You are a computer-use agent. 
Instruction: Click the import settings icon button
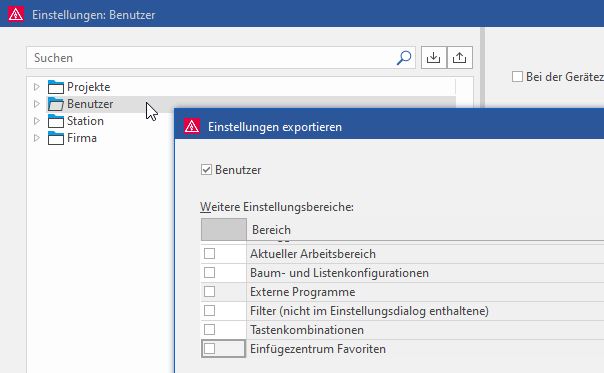434,58
